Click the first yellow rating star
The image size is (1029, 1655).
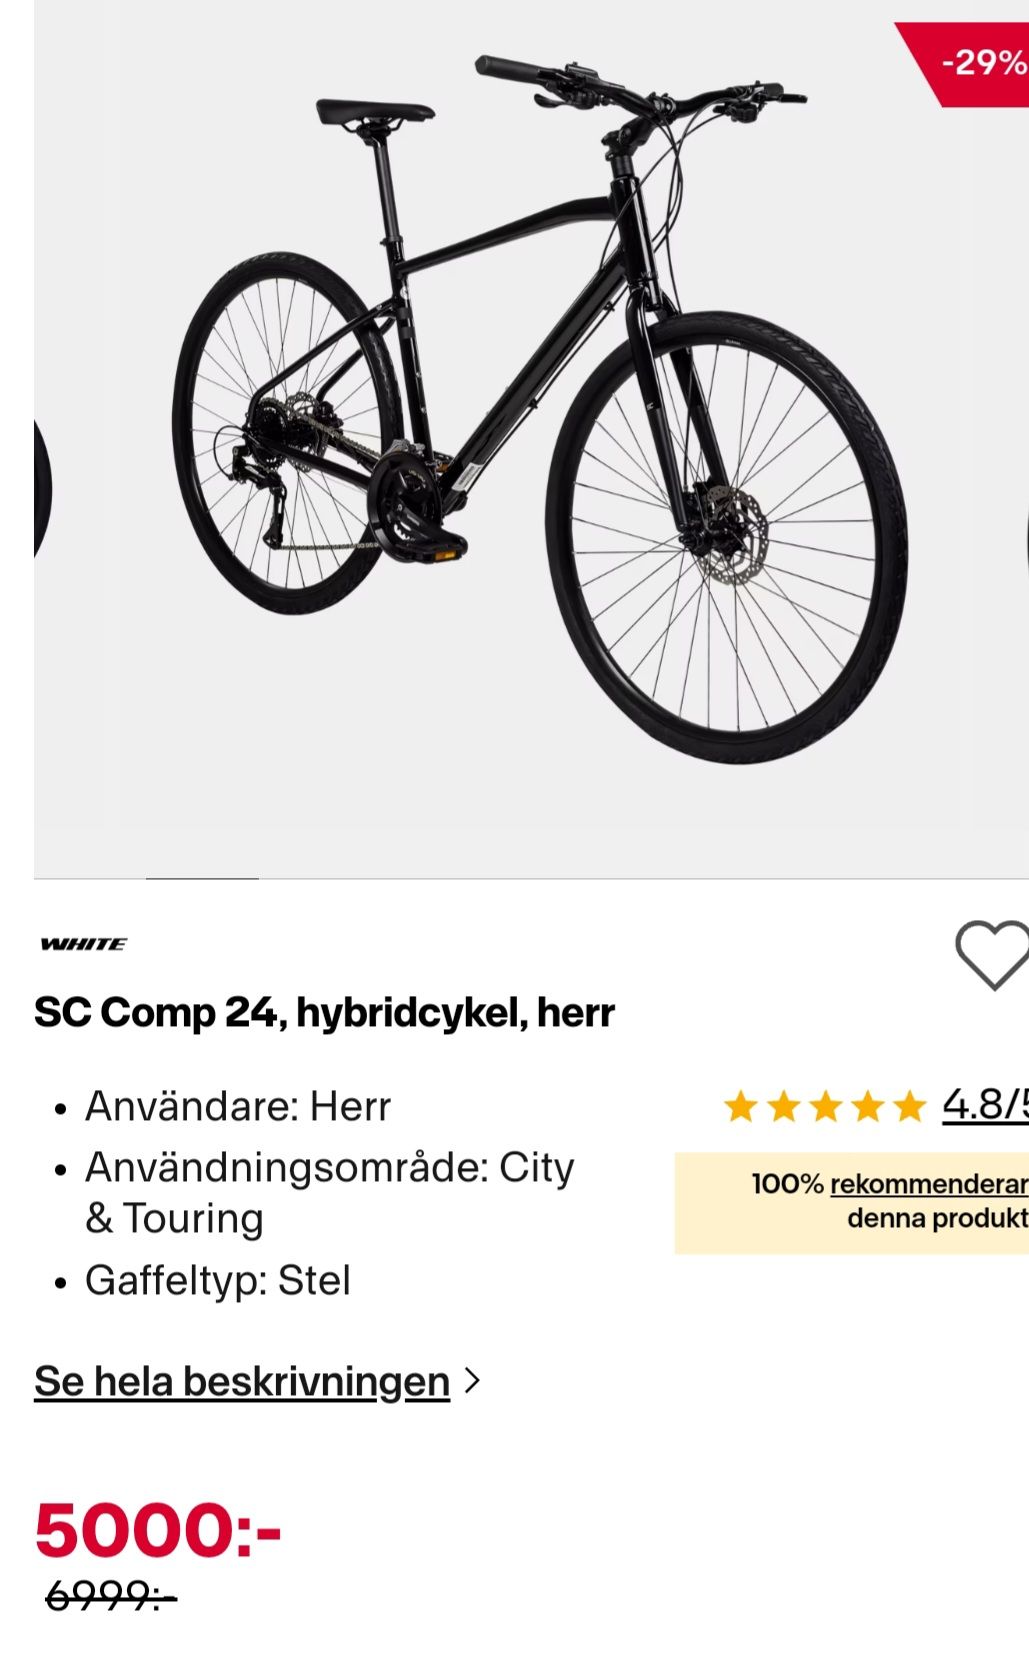tap(741, 1107)
